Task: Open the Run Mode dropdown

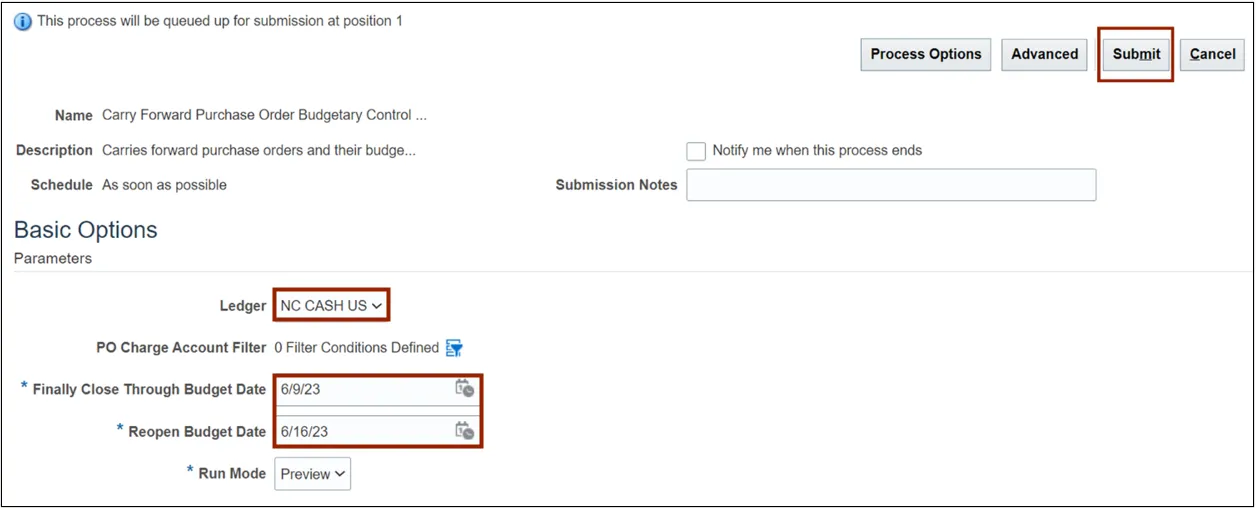Action: point(312,474)
